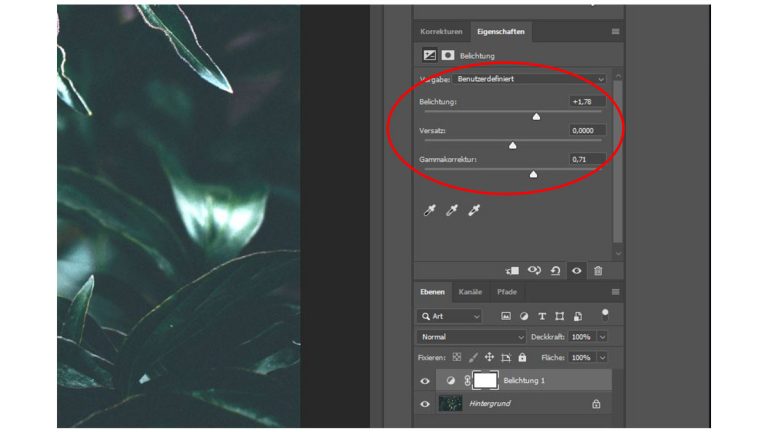Open the Normal blend mode dropdown

472,337
